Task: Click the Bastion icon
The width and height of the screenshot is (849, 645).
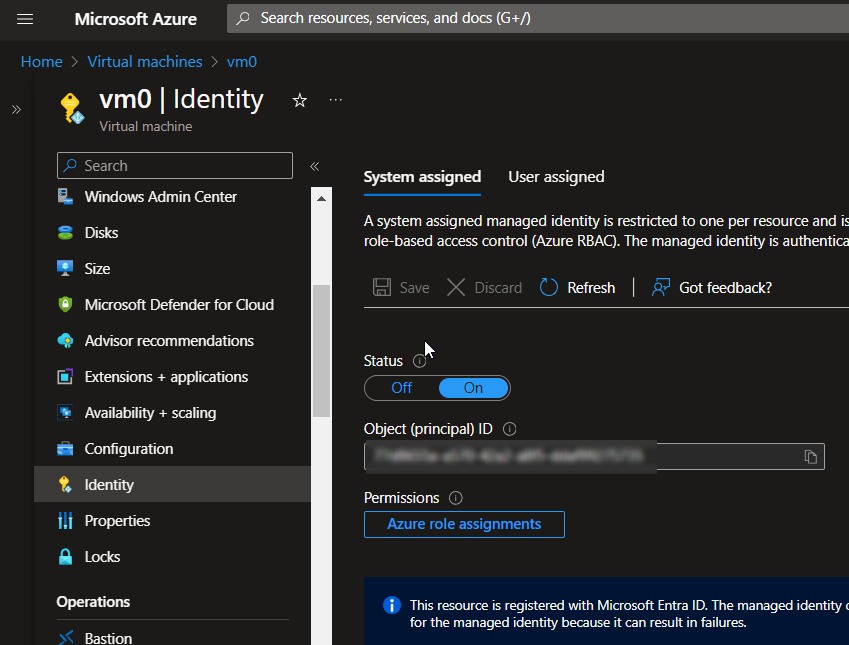Action: tap(66, 638)
